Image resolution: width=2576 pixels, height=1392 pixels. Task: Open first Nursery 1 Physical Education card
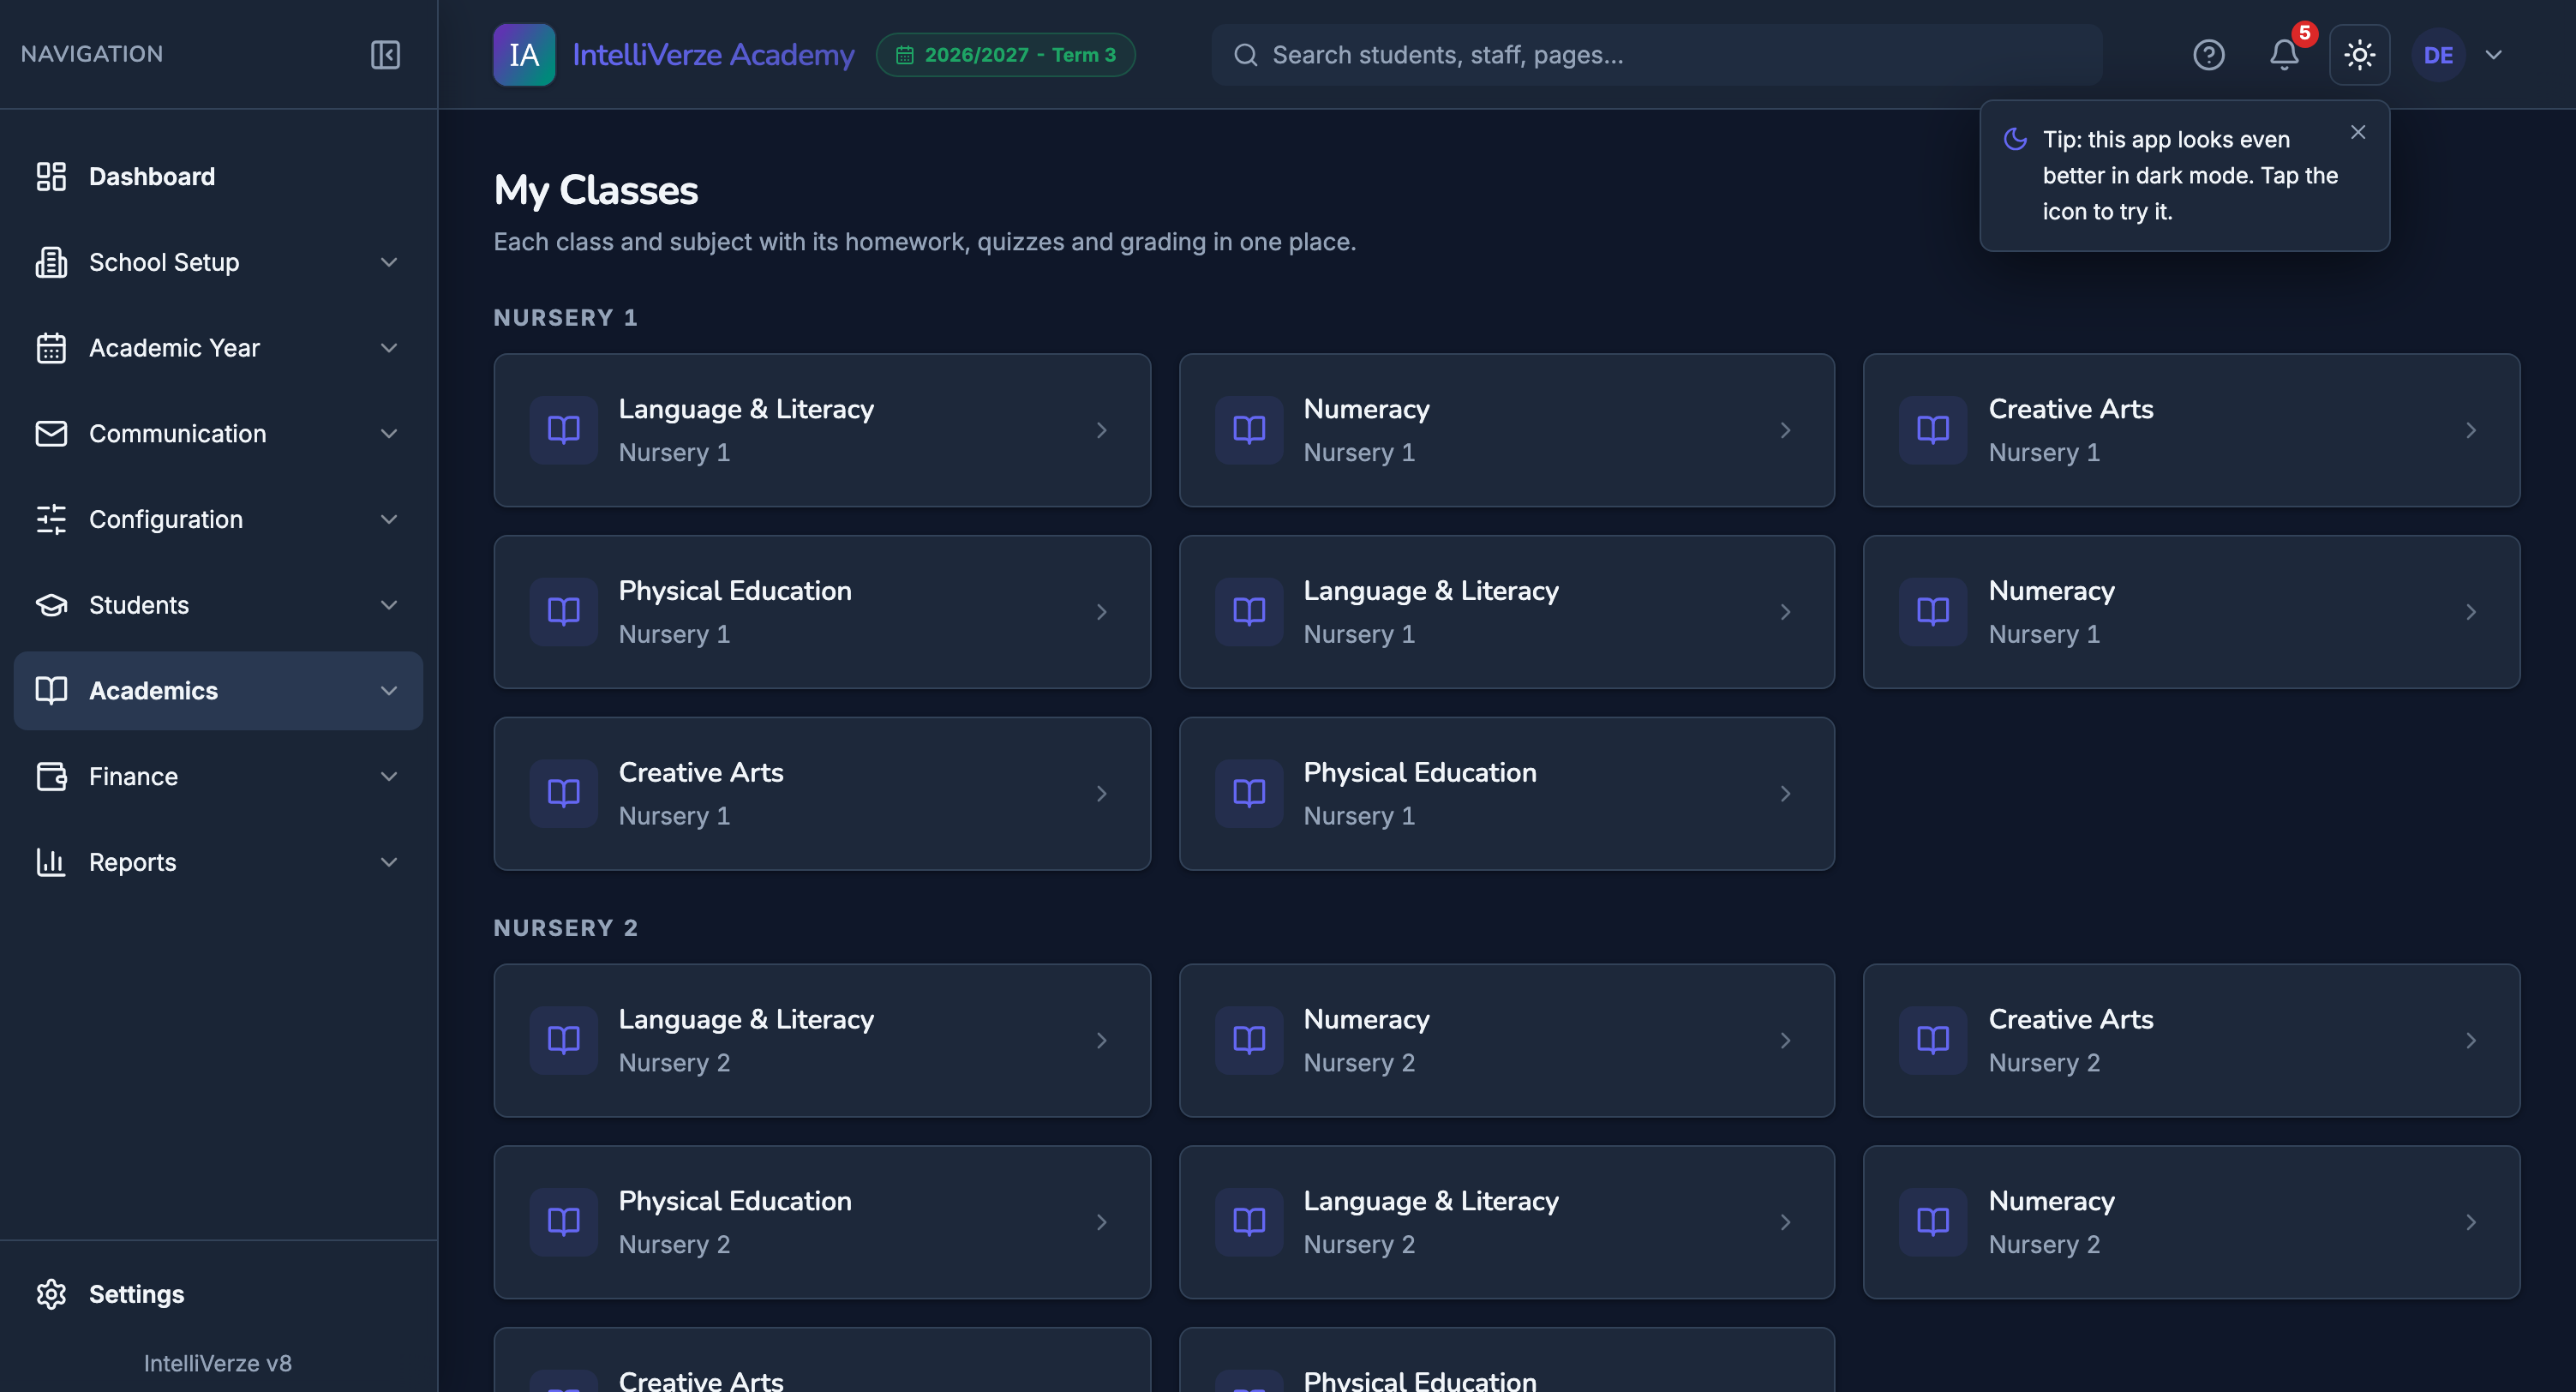[x=822, y=612]
